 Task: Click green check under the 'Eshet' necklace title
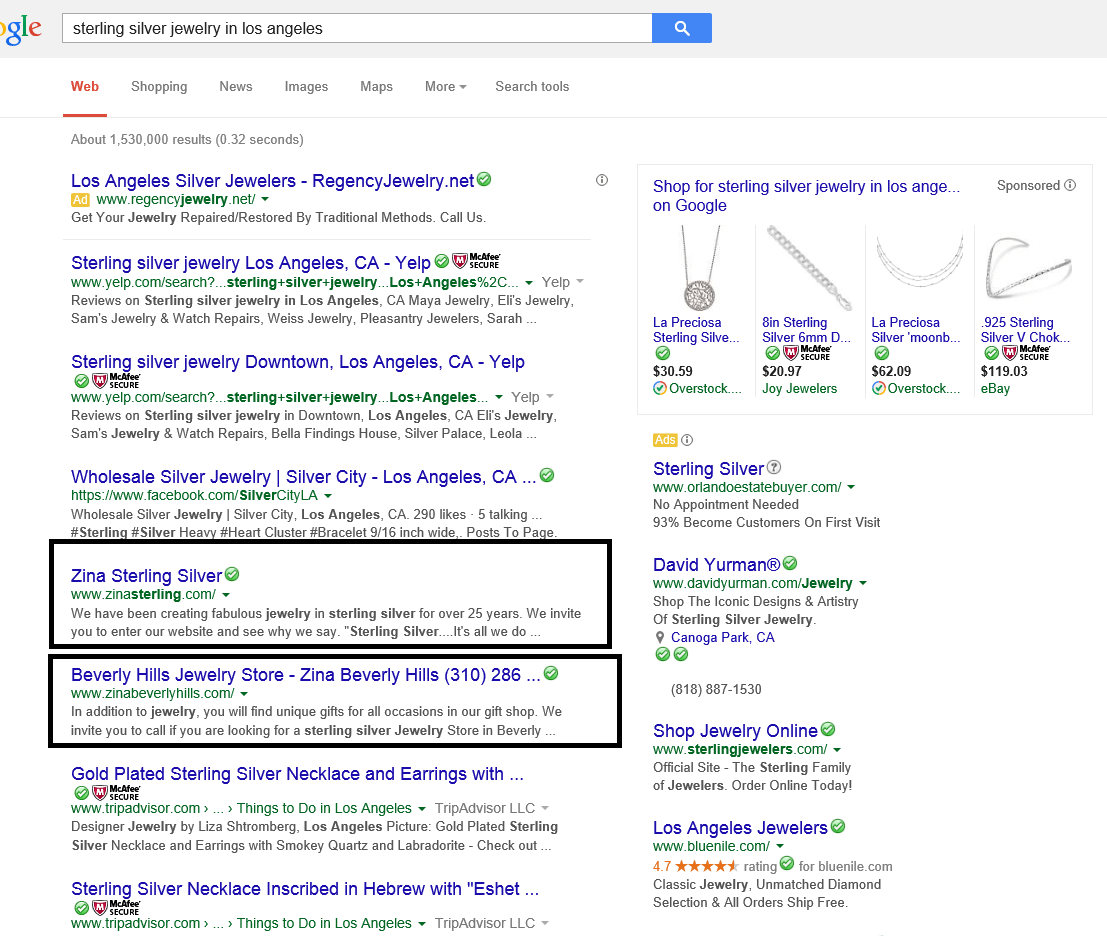[x=82, y=908]
